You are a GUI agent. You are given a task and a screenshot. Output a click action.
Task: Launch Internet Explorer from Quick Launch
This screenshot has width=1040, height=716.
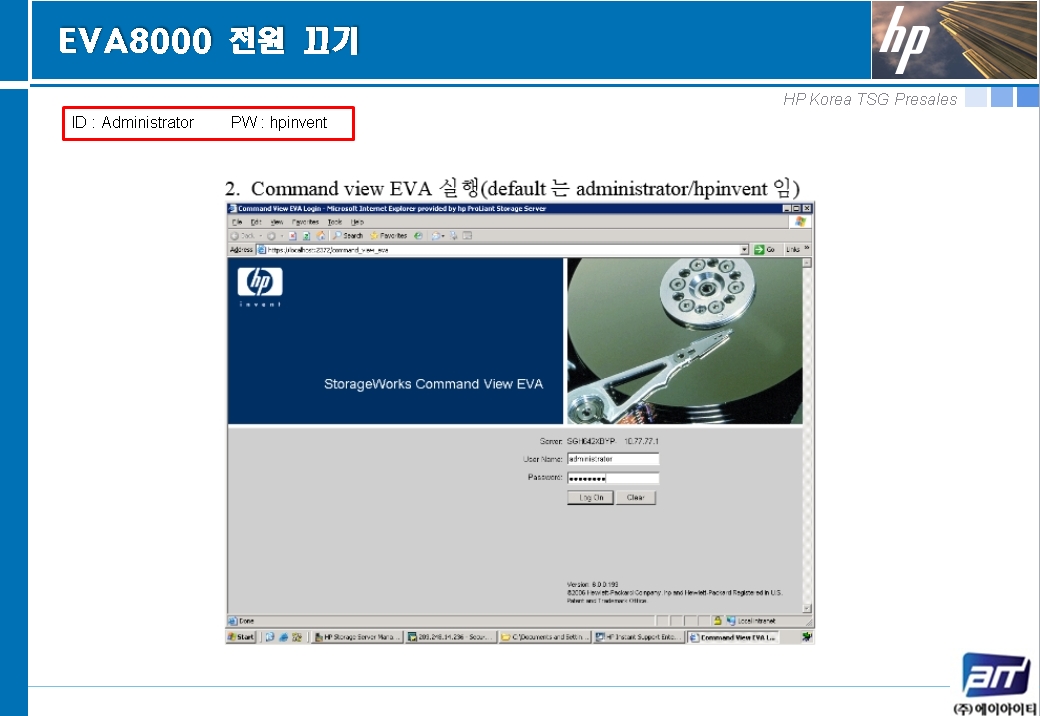coord(283,637)
